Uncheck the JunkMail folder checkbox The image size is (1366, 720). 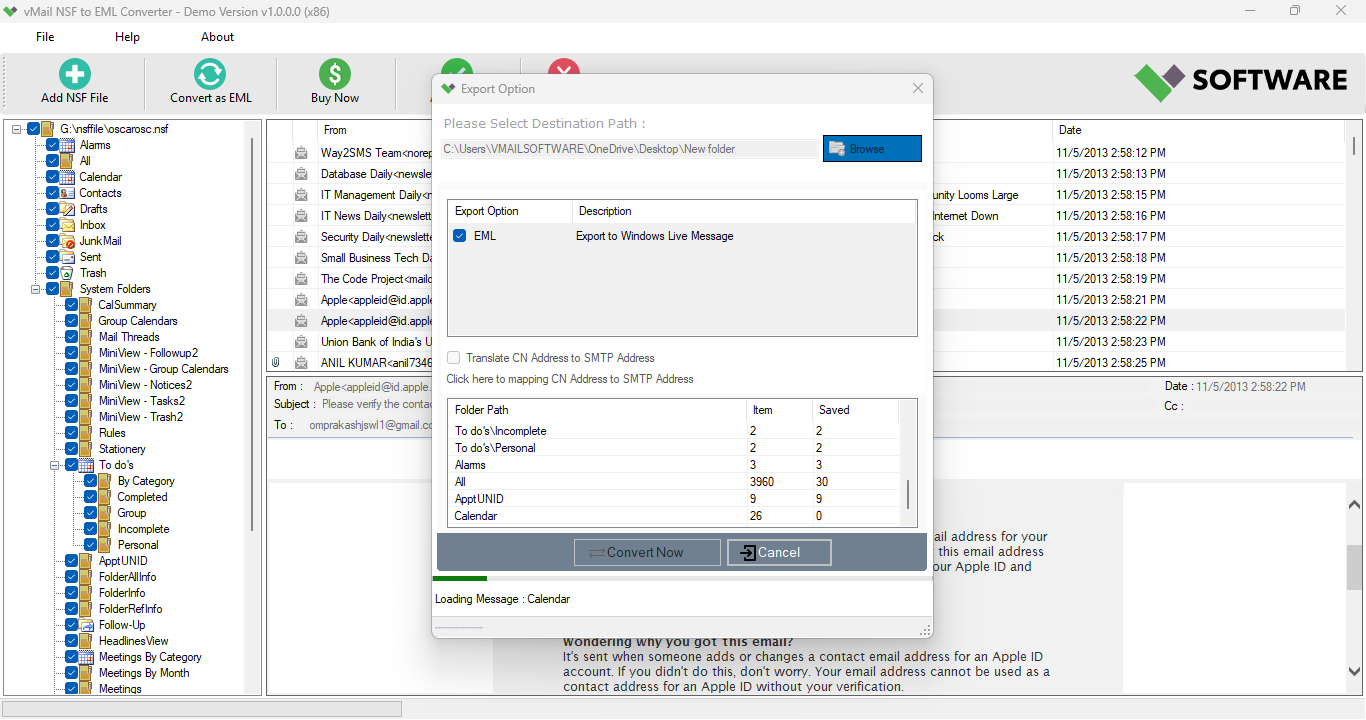pos(53,240)
